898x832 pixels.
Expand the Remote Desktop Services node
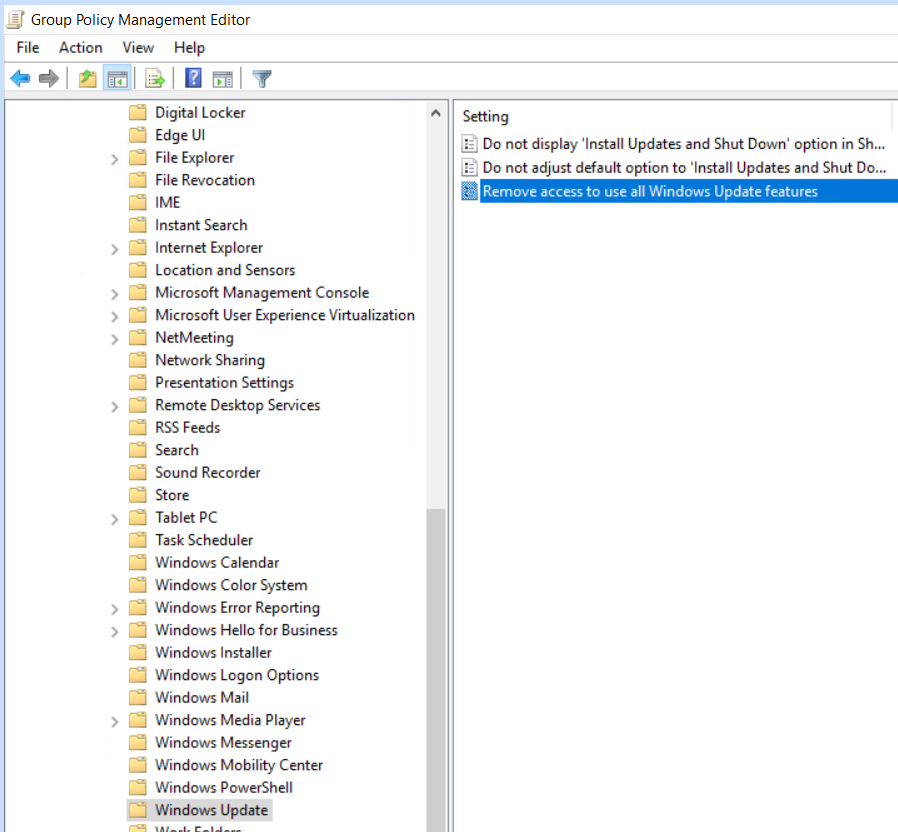pos(114,406)
